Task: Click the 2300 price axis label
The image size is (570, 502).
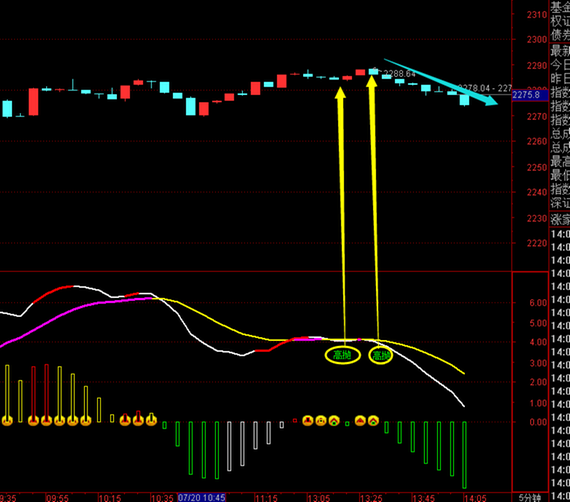Action: (537, 39)
